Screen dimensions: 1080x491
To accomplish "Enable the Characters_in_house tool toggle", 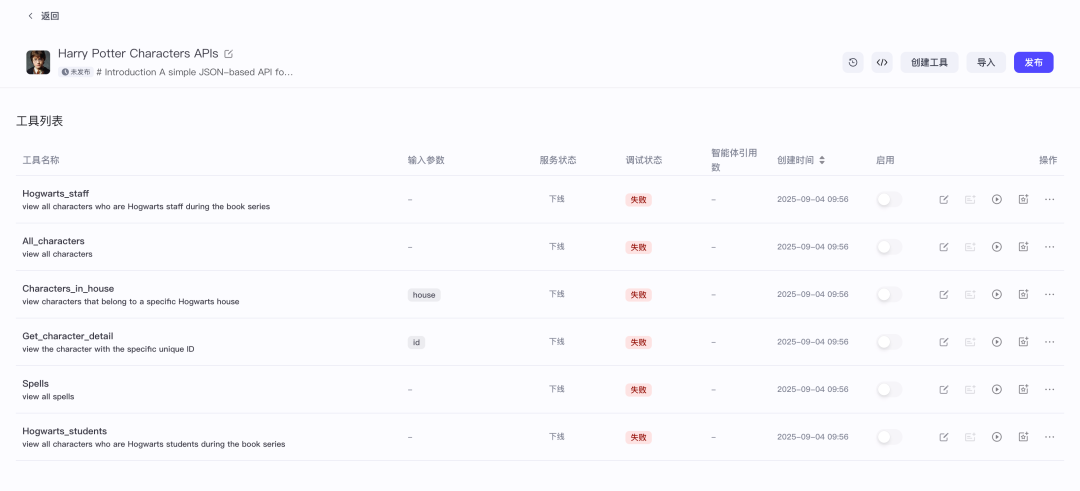I will coord(889,294).
